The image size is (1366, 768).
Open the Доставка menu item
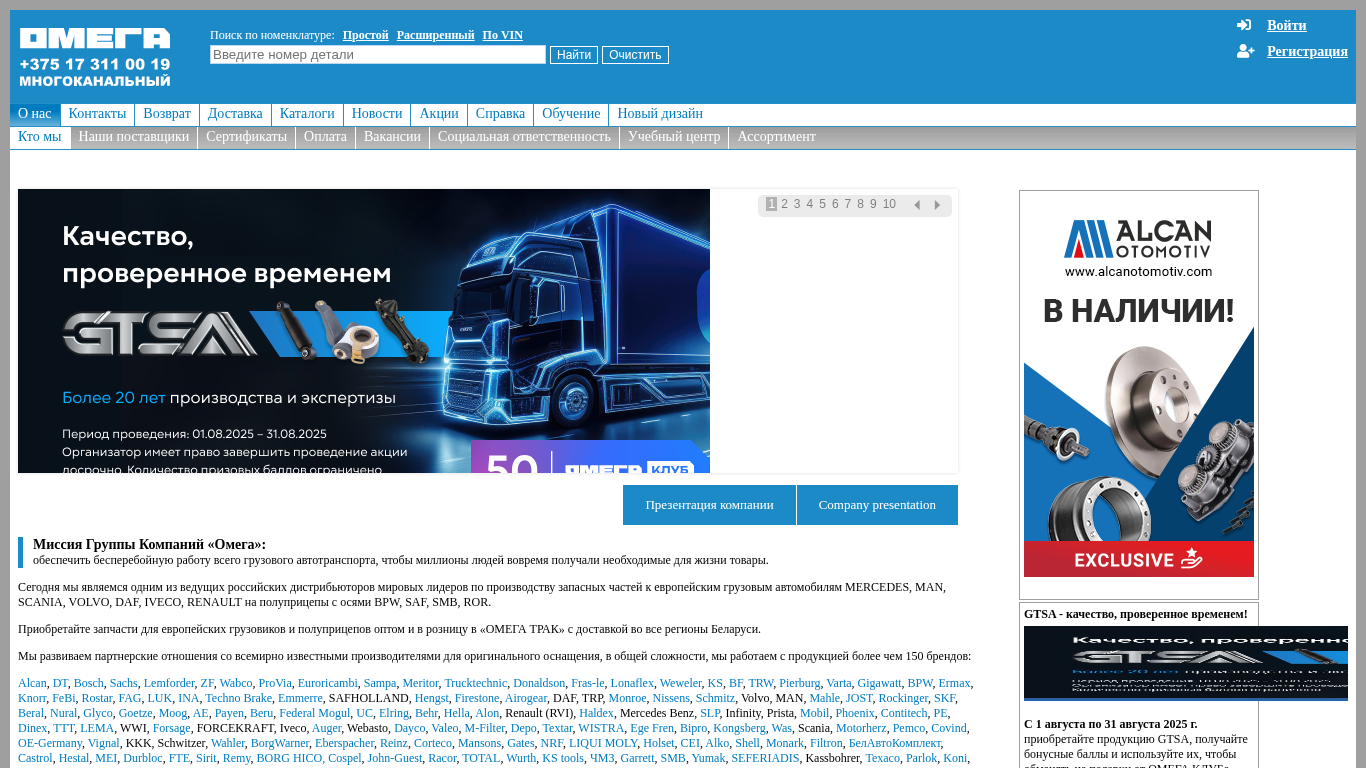pos(235,114)
